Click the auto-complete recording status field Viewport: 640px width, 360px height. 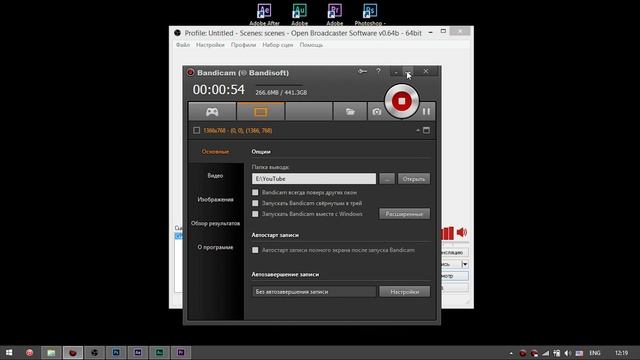[x=314, y=291]
